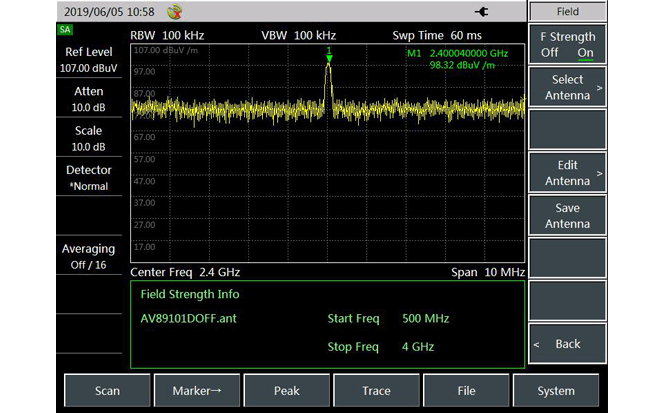Click the green SA mode indicator
This screenshot has height=413, width=670.
[66, 30]
